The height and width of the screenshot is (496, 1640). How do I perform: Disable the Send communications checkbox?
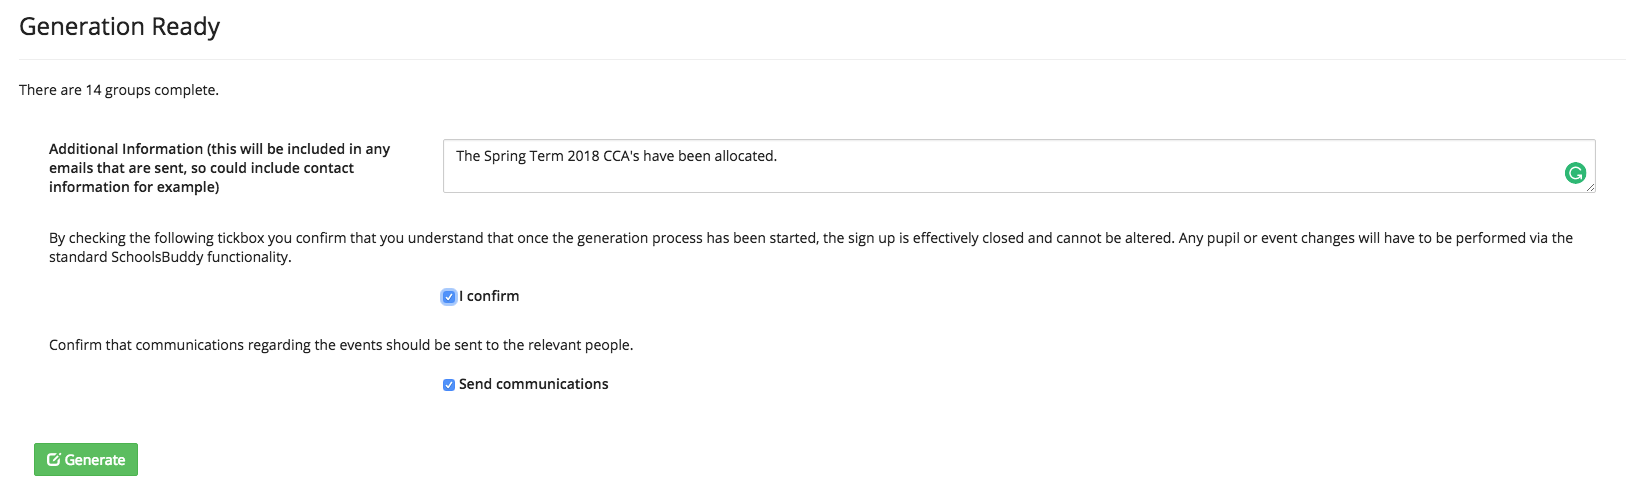449,385
